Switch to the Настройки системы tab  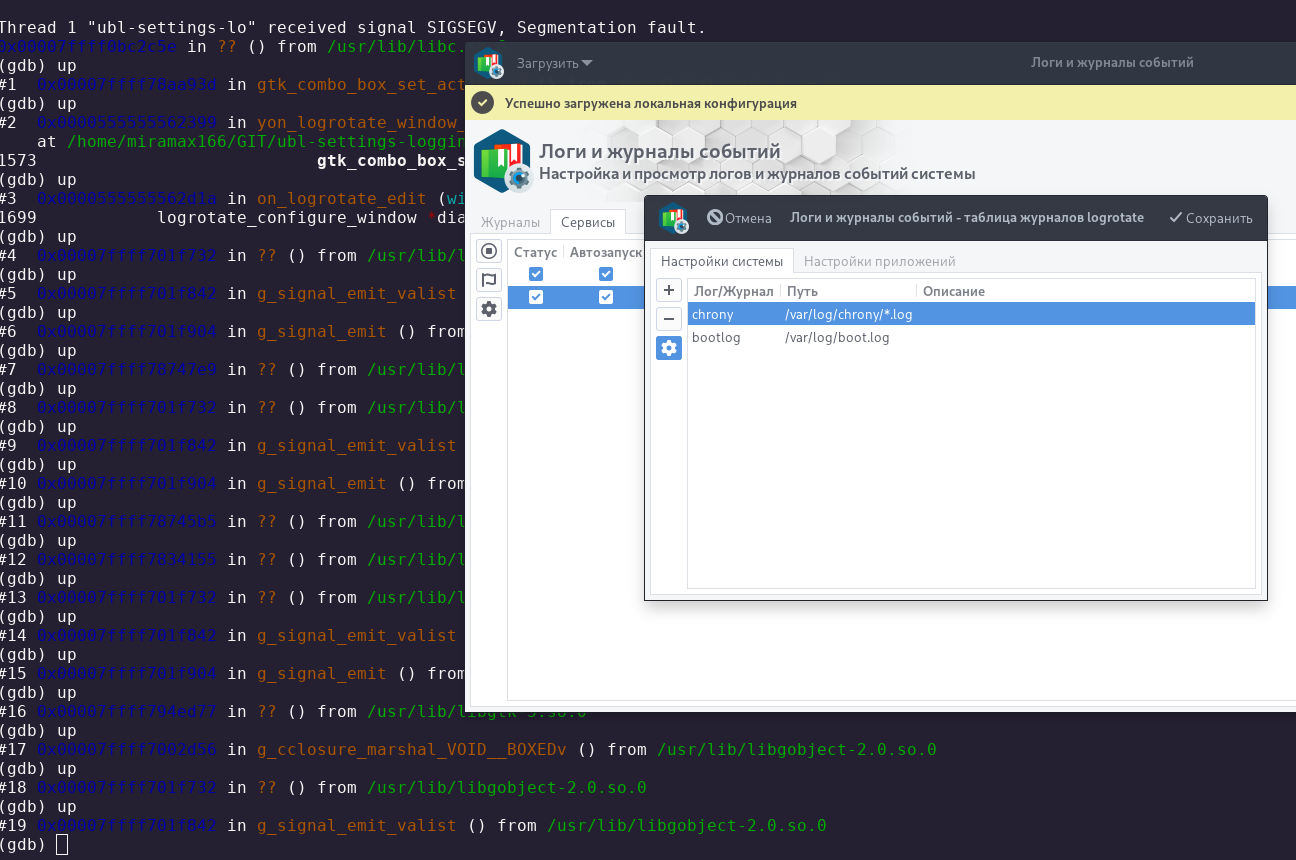click(722, 261)
